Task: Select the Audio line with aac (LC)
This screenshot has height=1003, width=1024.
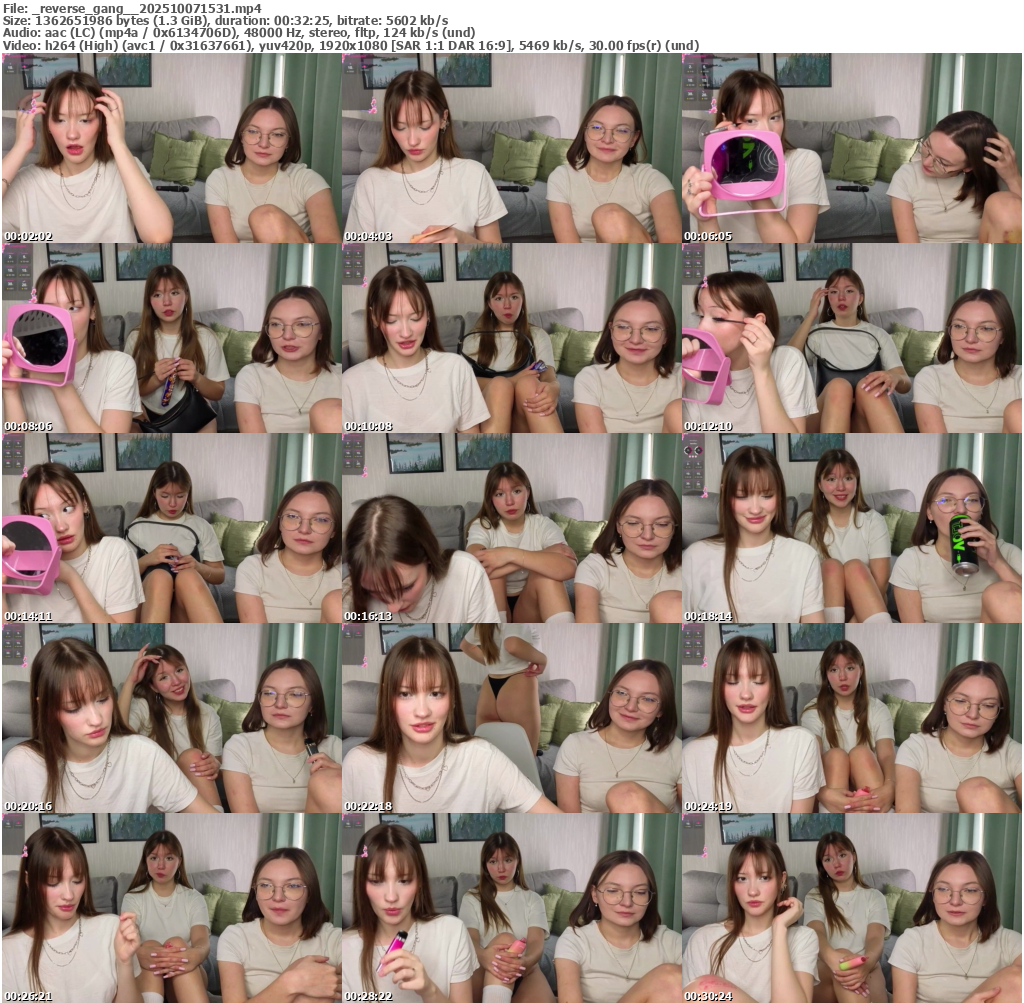Action: [239, 33]
